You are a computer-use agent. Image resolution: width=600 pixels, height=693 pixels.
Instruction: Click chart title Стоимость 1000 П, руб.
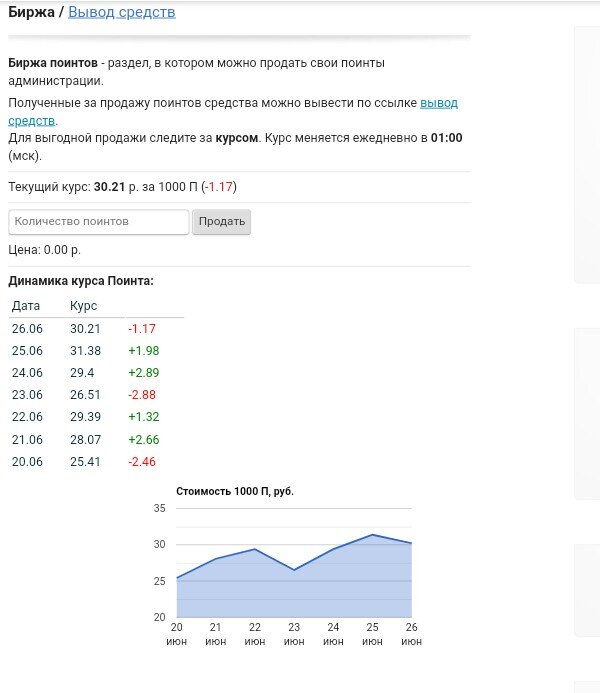pos(235,491)
